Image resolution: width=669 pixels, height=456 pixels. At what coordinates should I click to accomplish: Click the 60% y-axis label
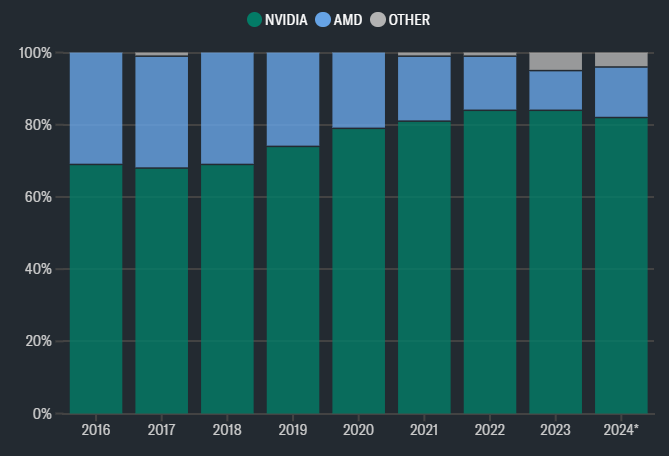point(39,197)
